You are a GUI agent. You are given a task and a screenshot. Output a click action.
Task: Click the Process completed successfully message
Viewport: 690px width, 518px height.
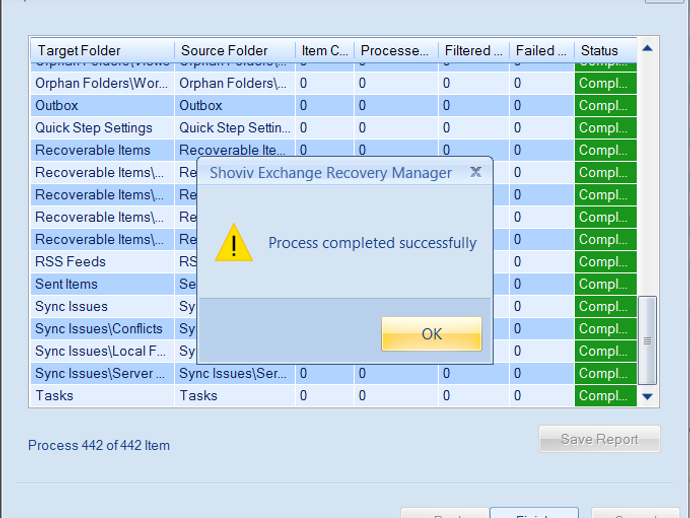pos(372,243)
